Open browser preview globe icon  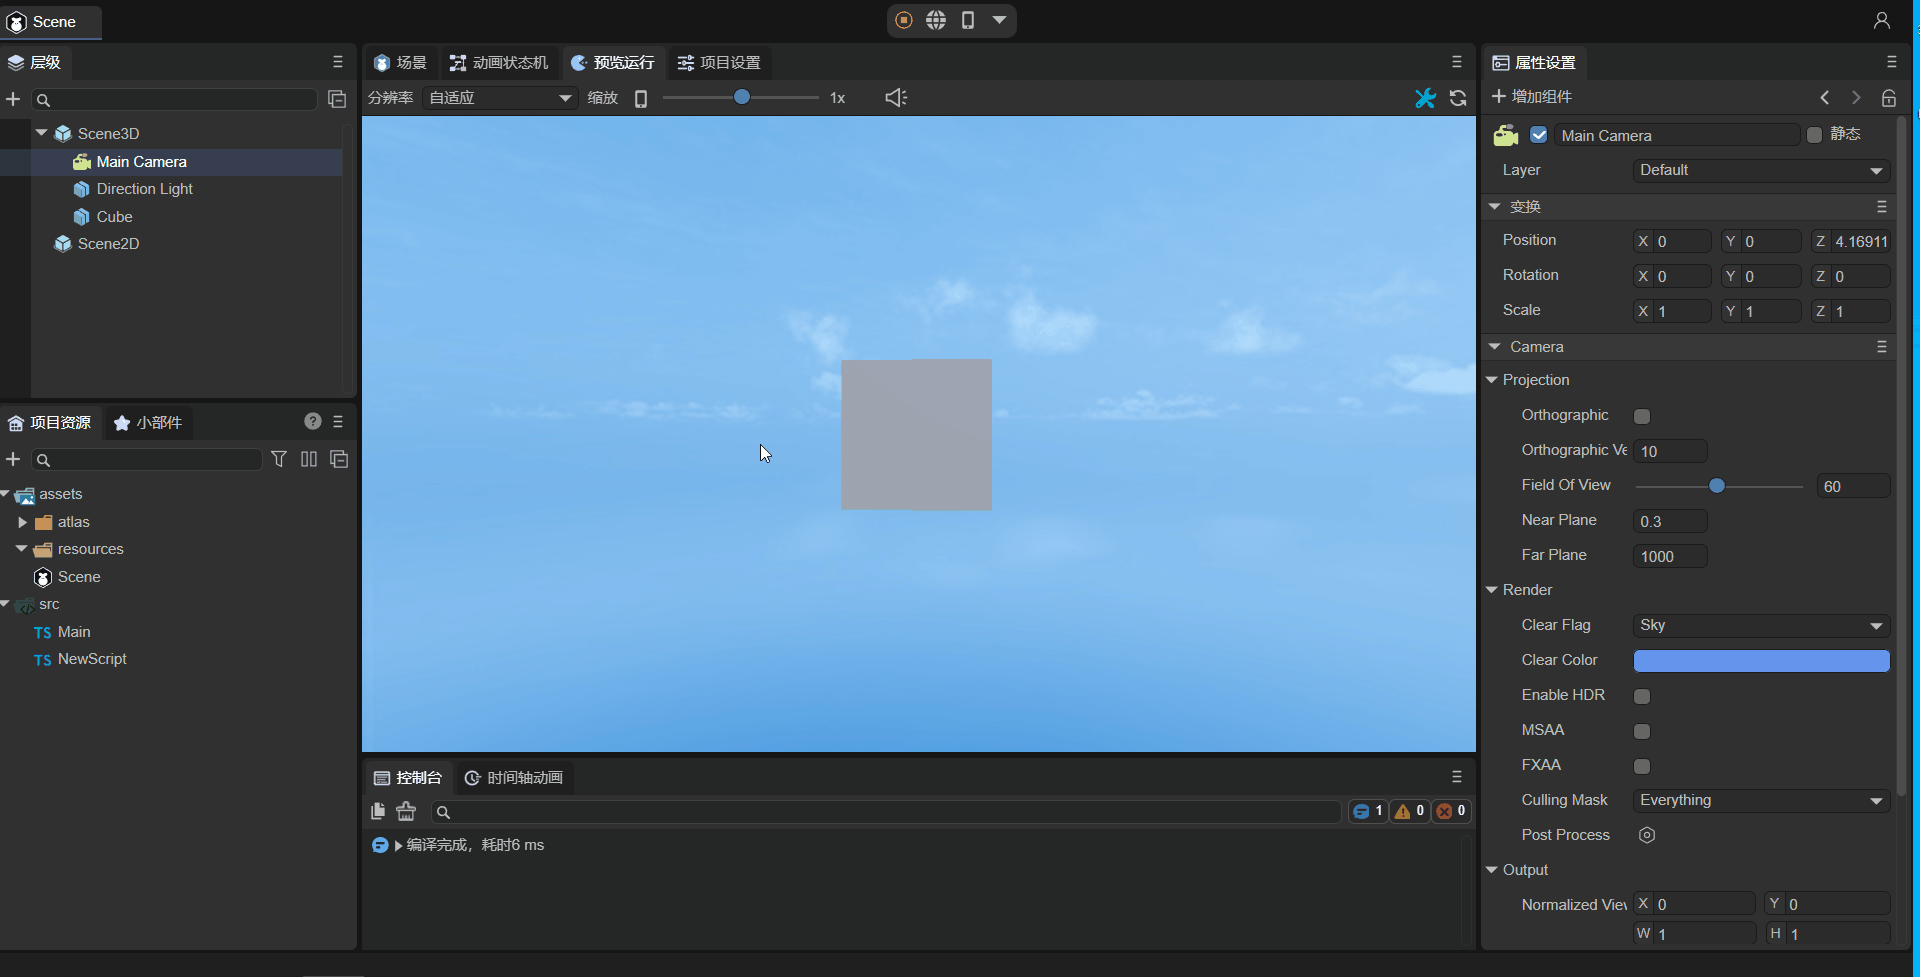coord(936,20)
